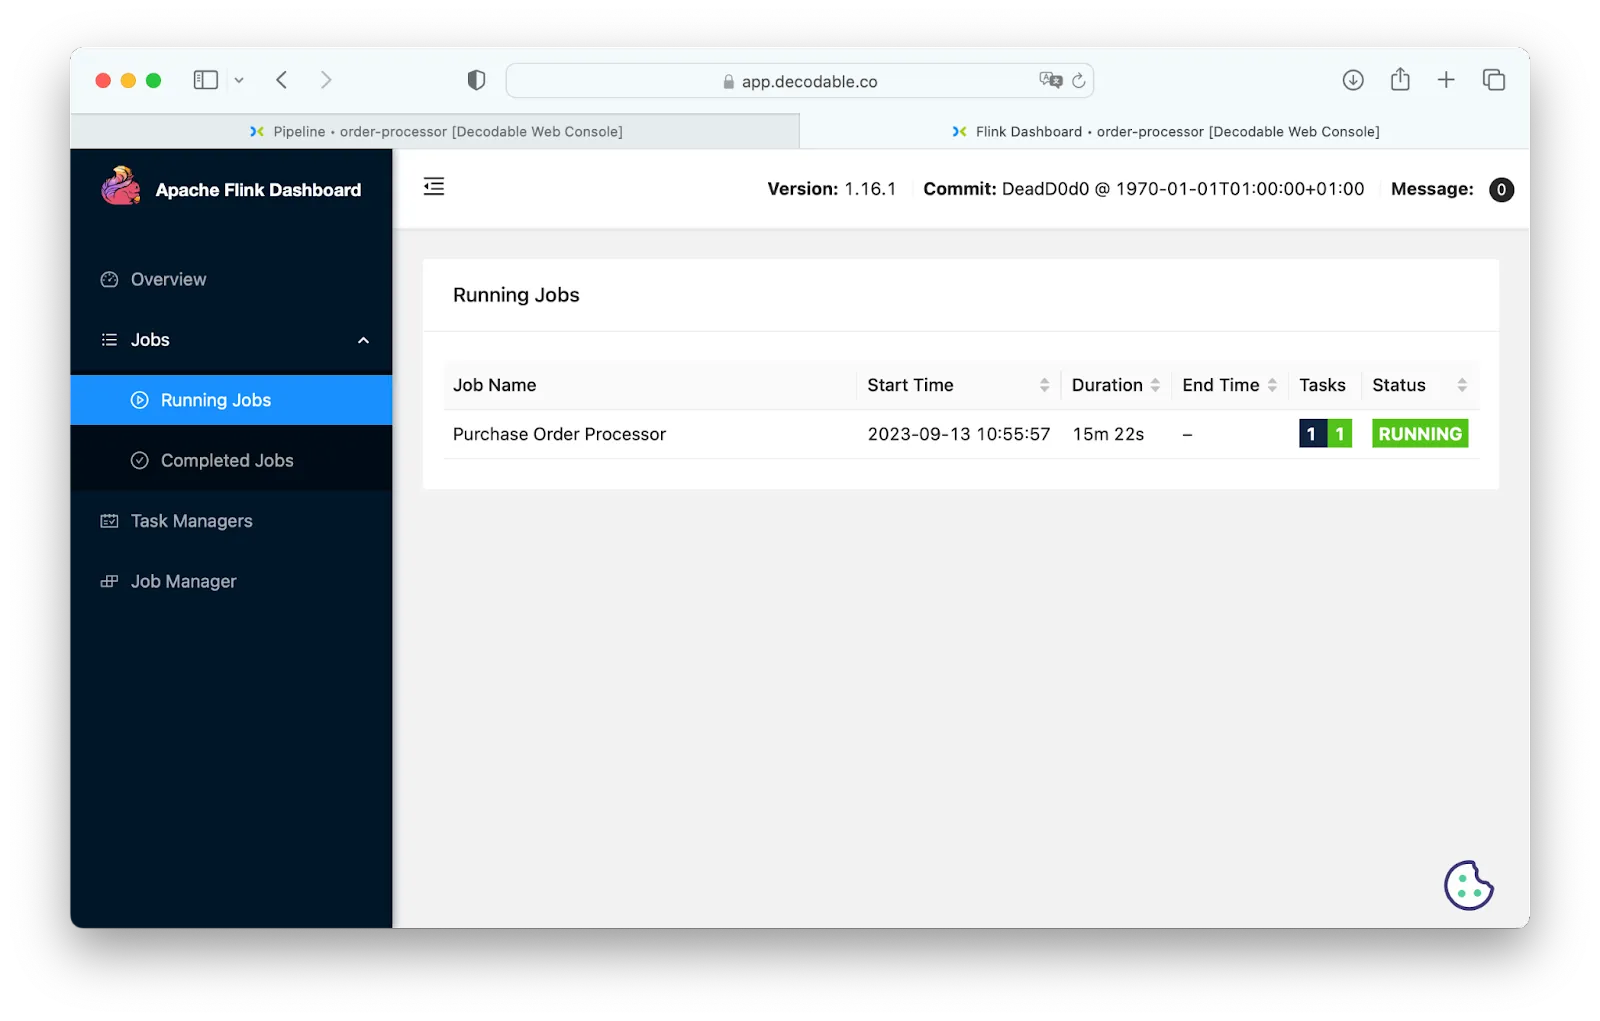Click the Apache Flink Dashboard title

point(258,190)
